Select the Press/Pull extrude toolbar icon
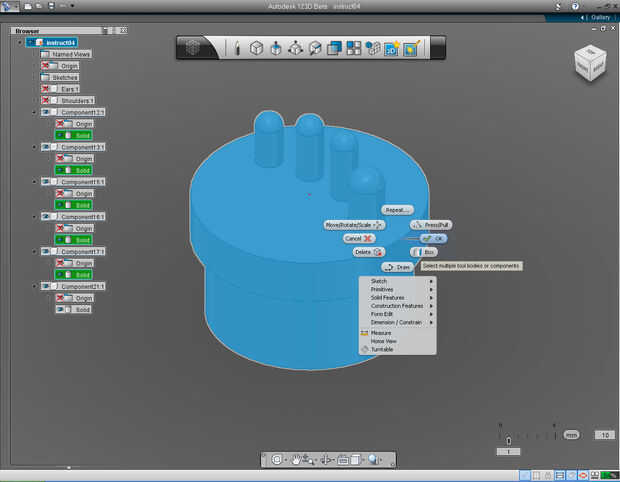This screenshot has width=620, height=482. (276, 48)
